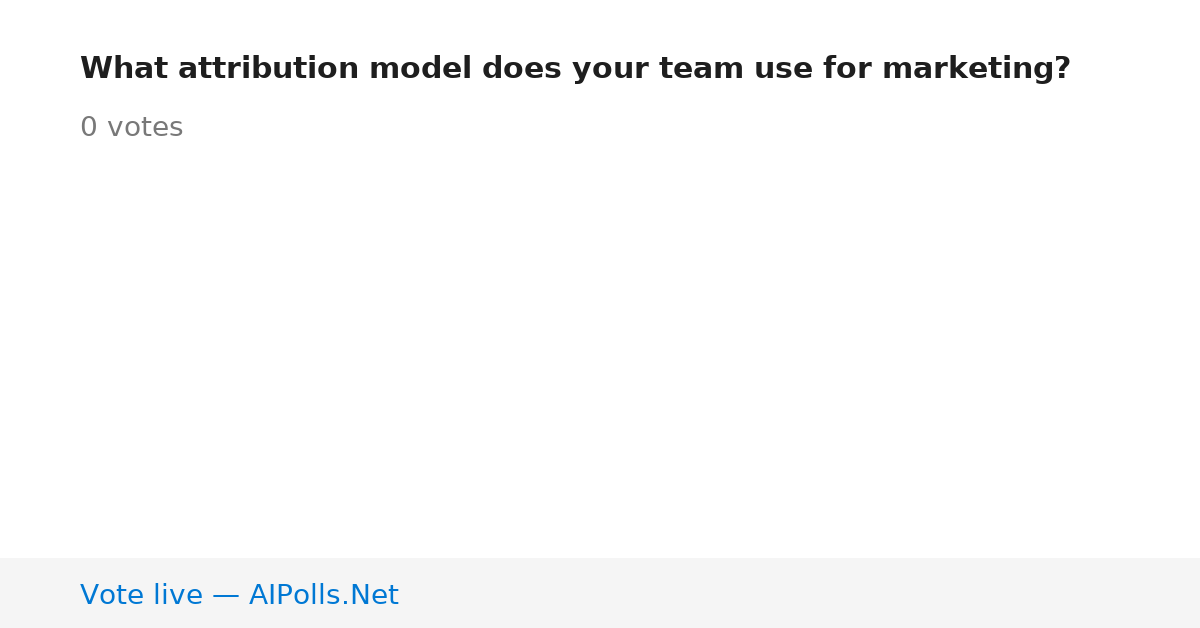Image resolution: width=1200 pixels, height=628 pixels.
Task: Click the word model in the heading
Action: click(x=420, y=69)
